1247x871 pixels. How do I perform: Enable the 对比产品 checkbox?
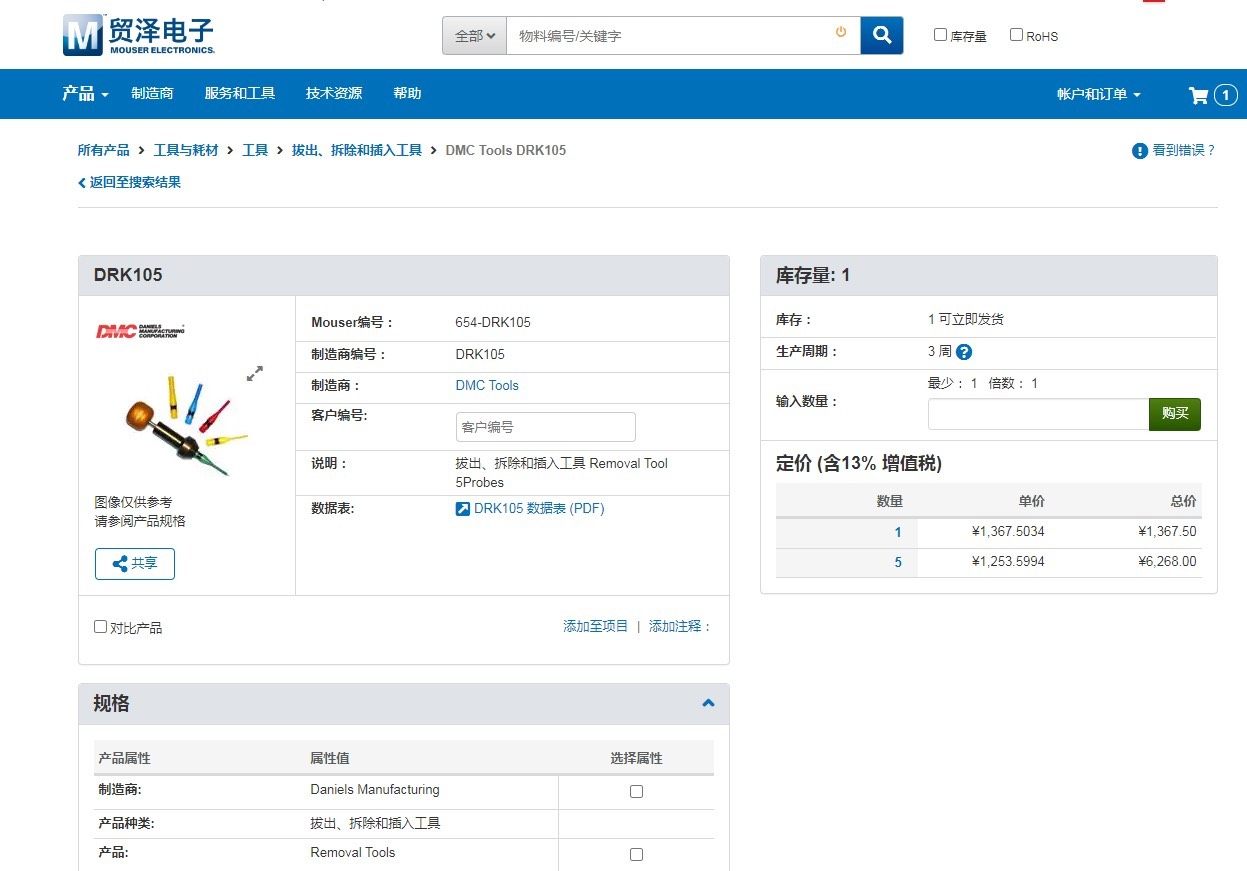(100, 627)
